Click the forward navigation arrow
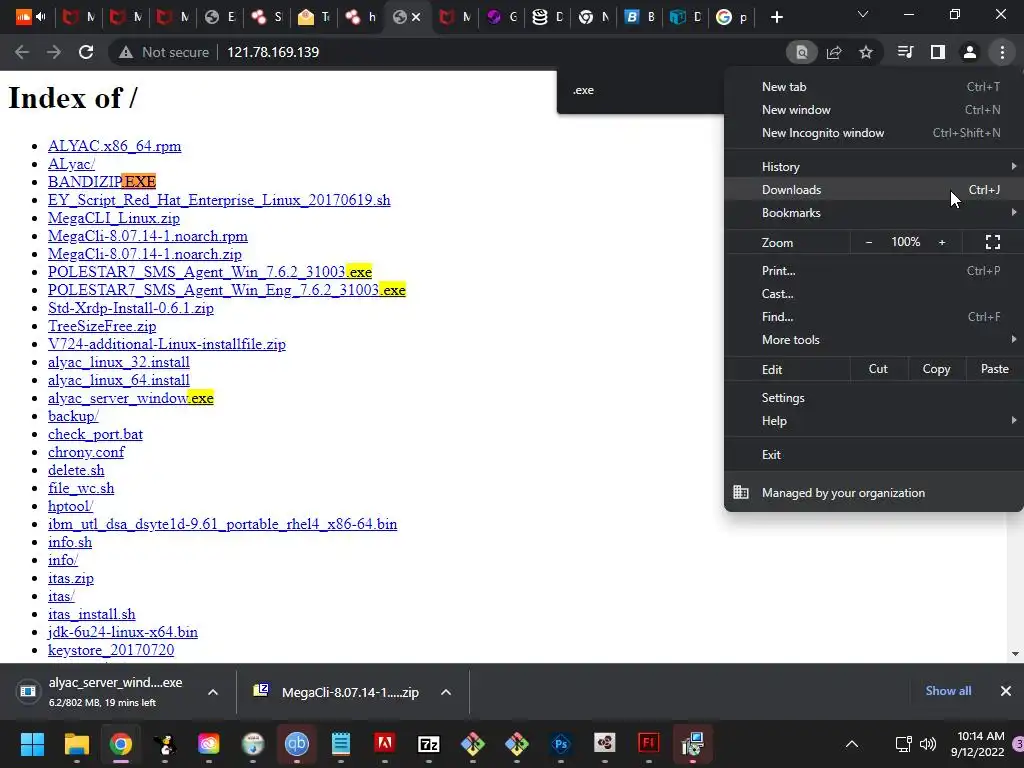 coord(54,52)
